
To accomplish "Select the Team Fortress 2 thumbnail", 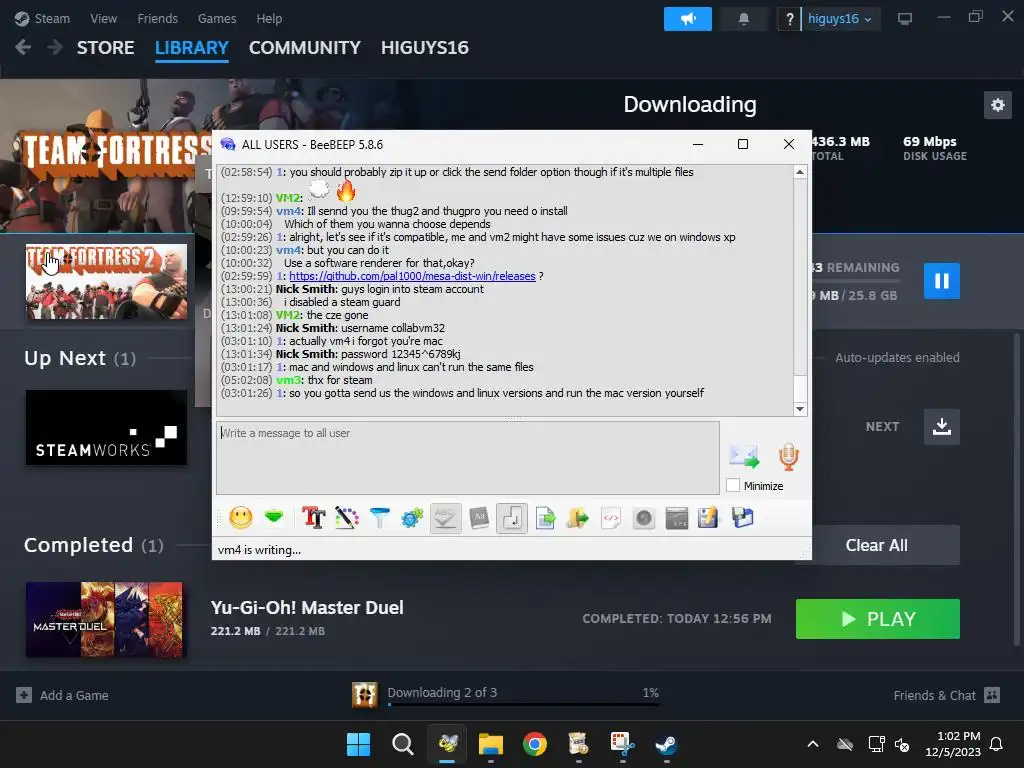I will 106,281.
